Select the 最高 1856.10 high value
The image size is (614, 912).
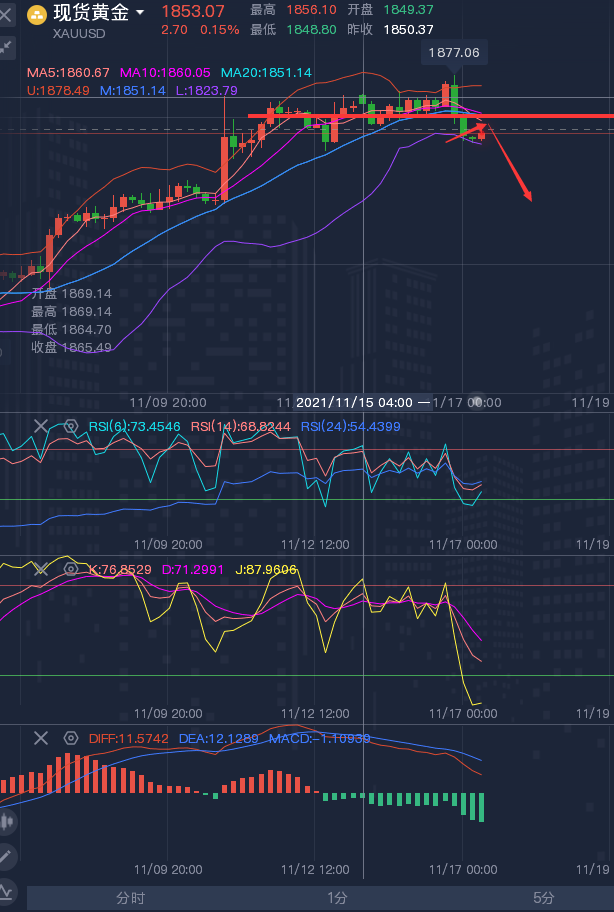pos(294,10)
